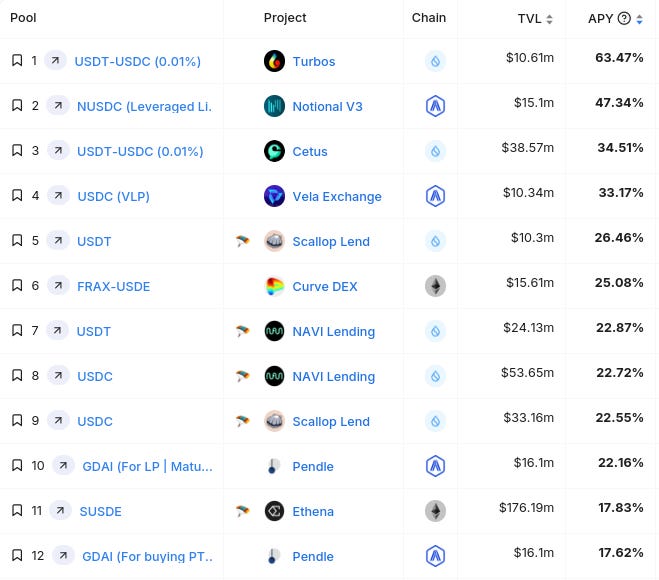Click the $53.65m TVL value
Viewport: 659px width, 580px height.
coord(527,372)
